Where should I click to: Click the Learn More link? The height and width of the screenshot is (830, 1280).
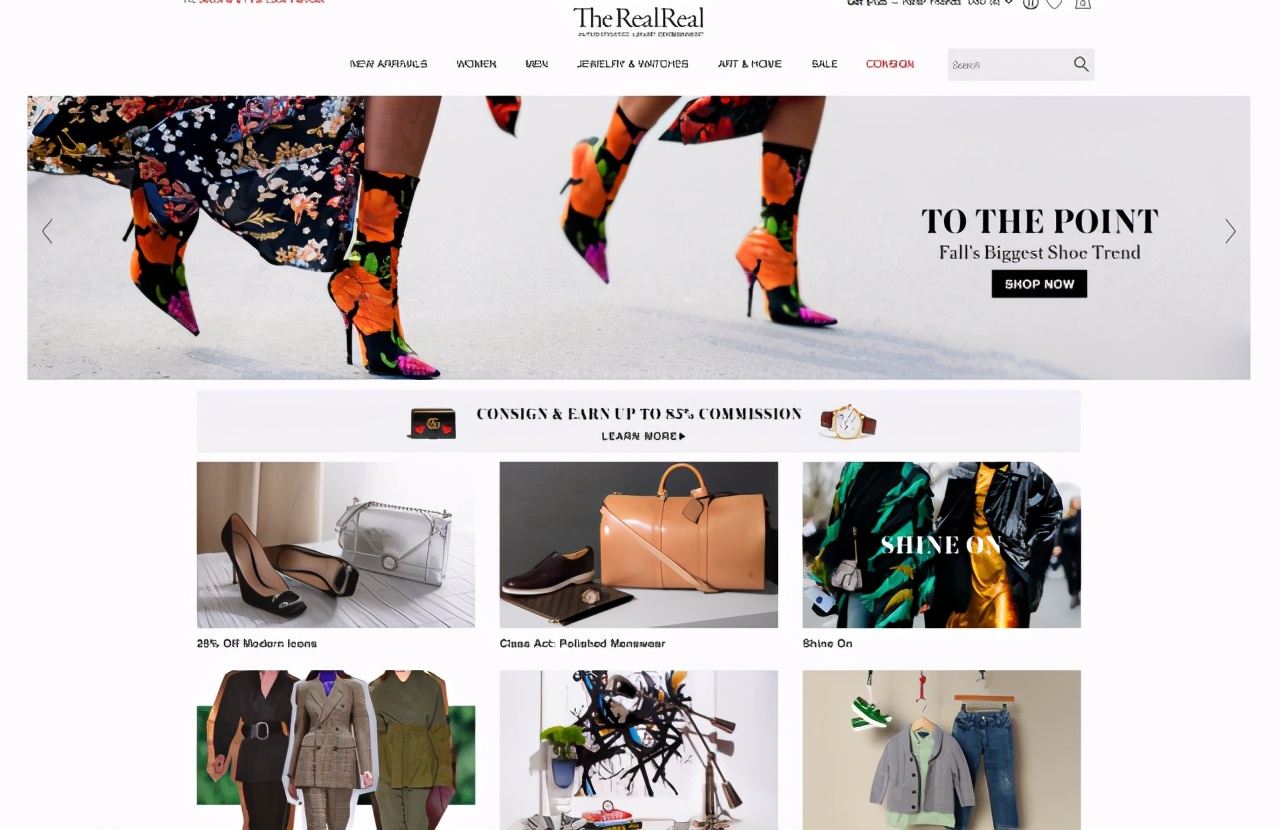pyautogui.click(x=643, y=436)
